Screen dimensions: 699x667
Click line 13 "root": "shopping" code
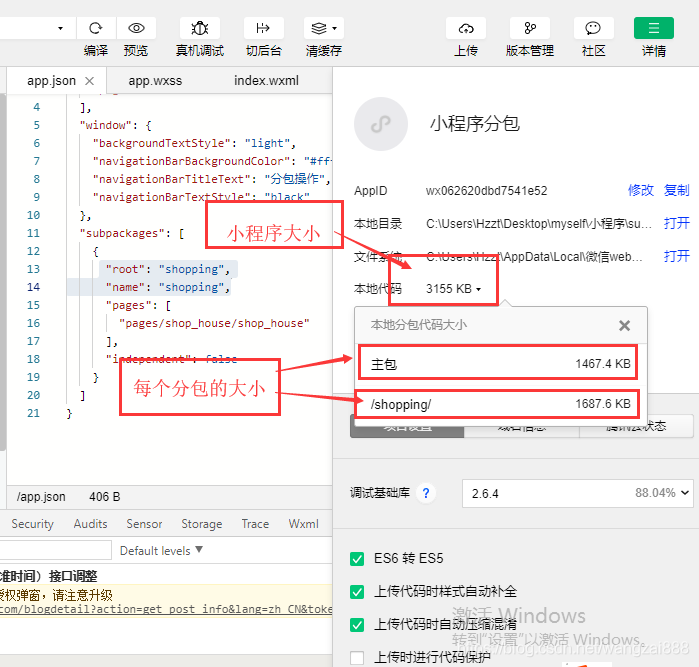pyautogui.click(x=168, y=269)
